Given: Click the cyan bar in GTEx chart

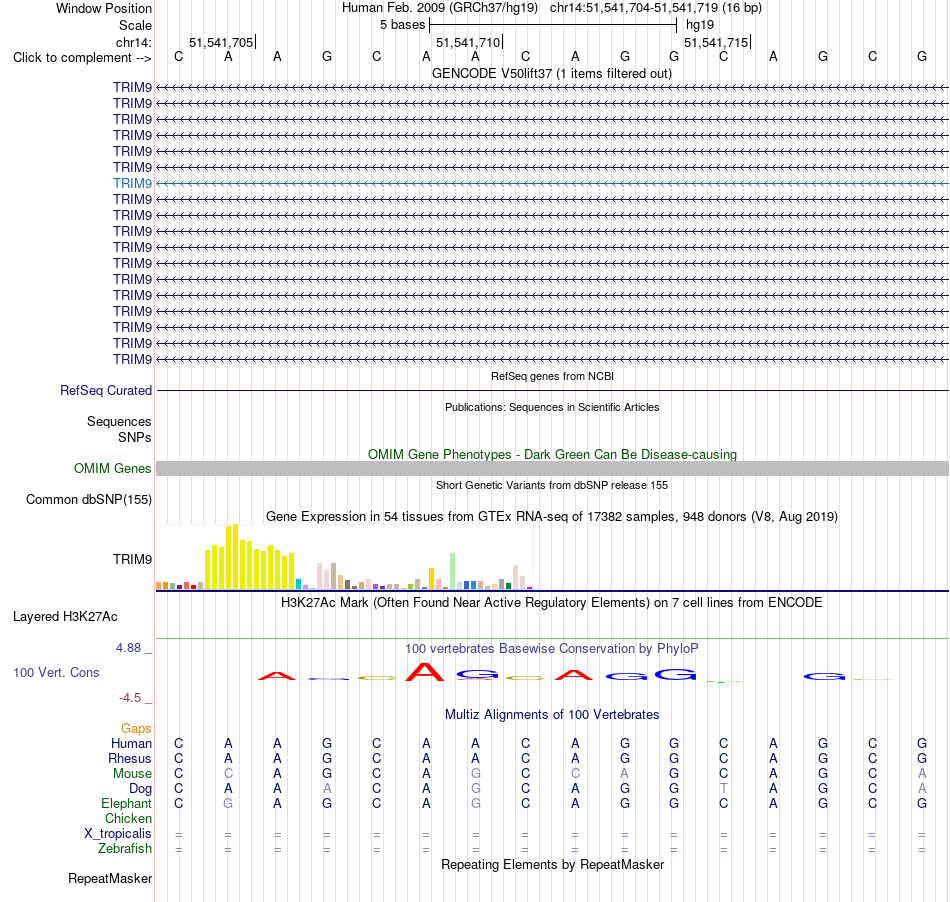Looking at the screenshot, I should (x=298, y=584).
